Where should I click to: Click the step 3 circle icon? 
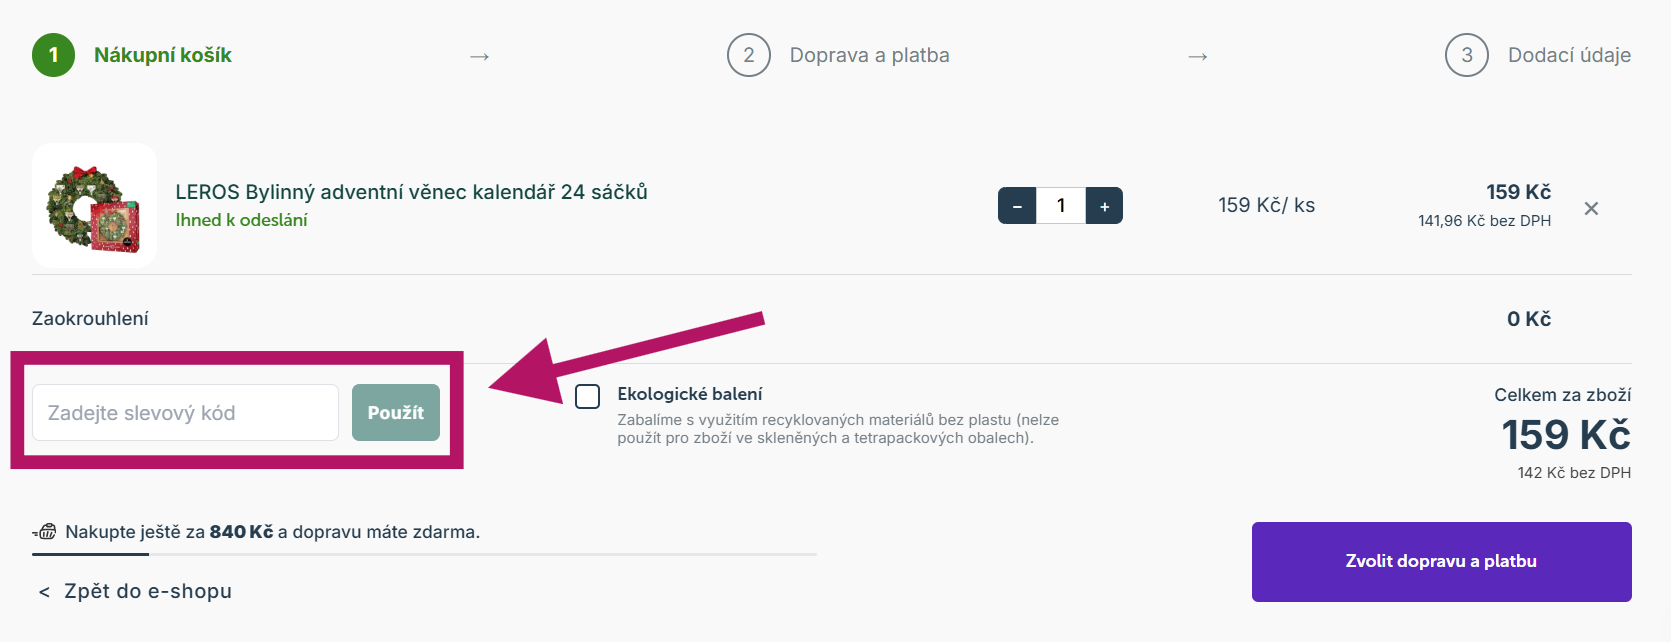coord(1466,55)
